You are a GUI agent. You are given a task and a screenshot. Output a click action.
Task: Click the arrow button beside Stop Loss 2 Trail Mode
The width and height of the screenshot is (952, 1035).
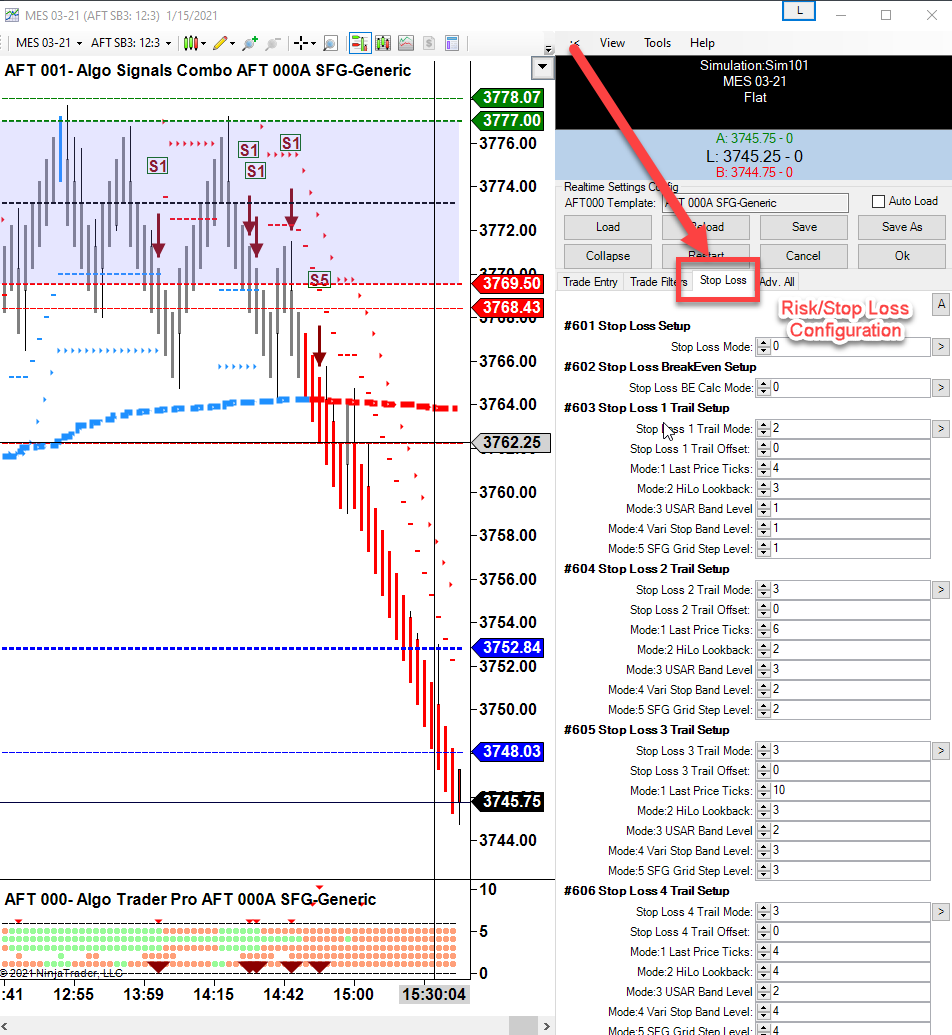click(x=940, y=590)
